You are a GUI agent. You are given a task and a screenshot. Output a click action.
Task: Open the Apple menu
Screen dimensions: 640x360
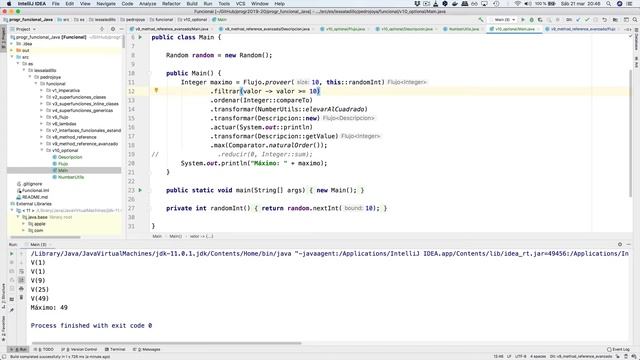tap(9, 4)
